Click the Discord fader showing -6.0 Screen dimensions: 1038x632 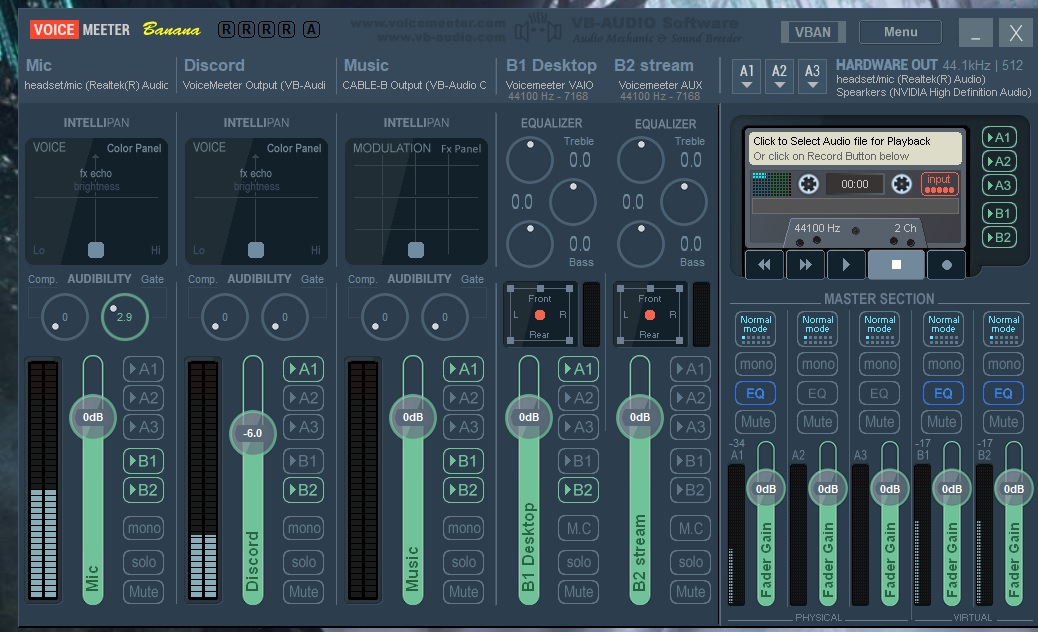tap(252, 433)
